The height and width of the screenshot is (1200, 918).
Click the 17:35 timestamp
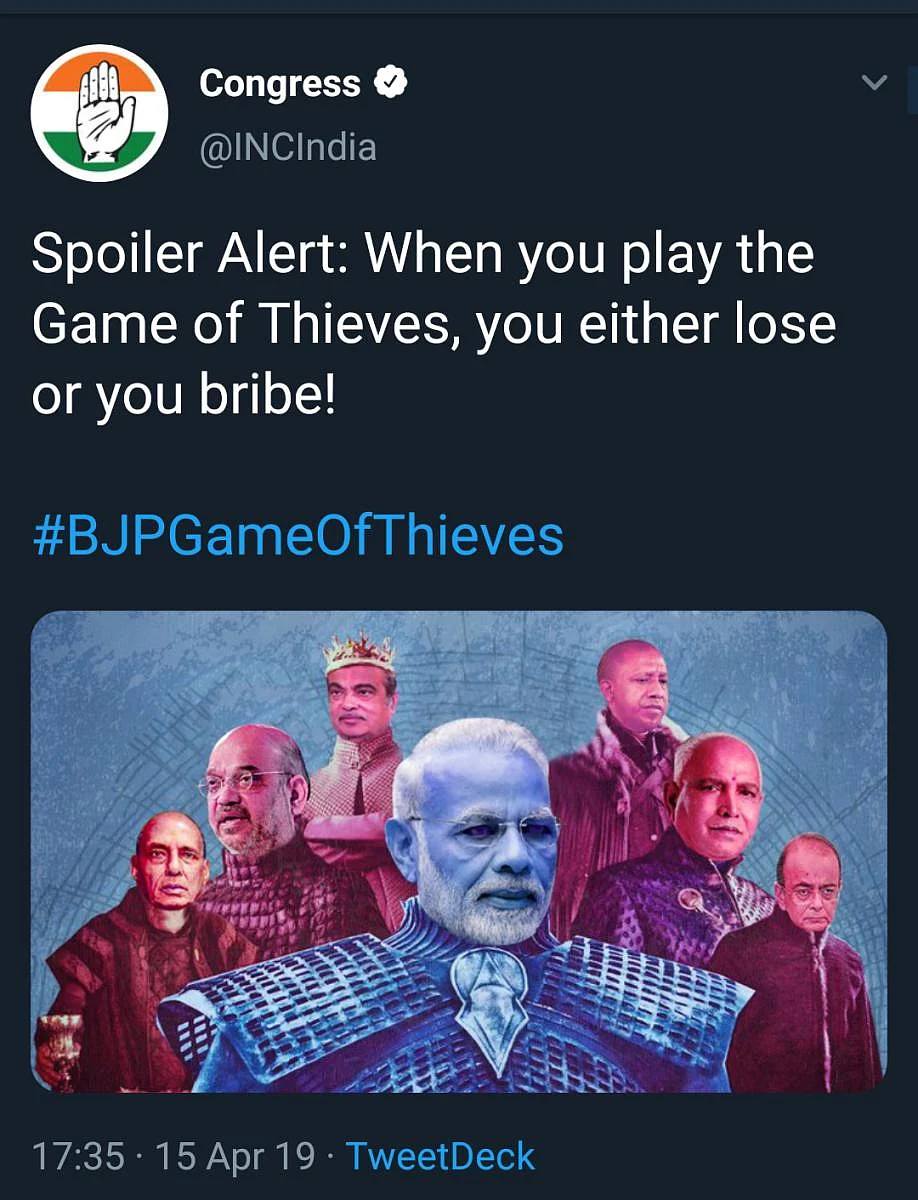tap(78, 1157)
